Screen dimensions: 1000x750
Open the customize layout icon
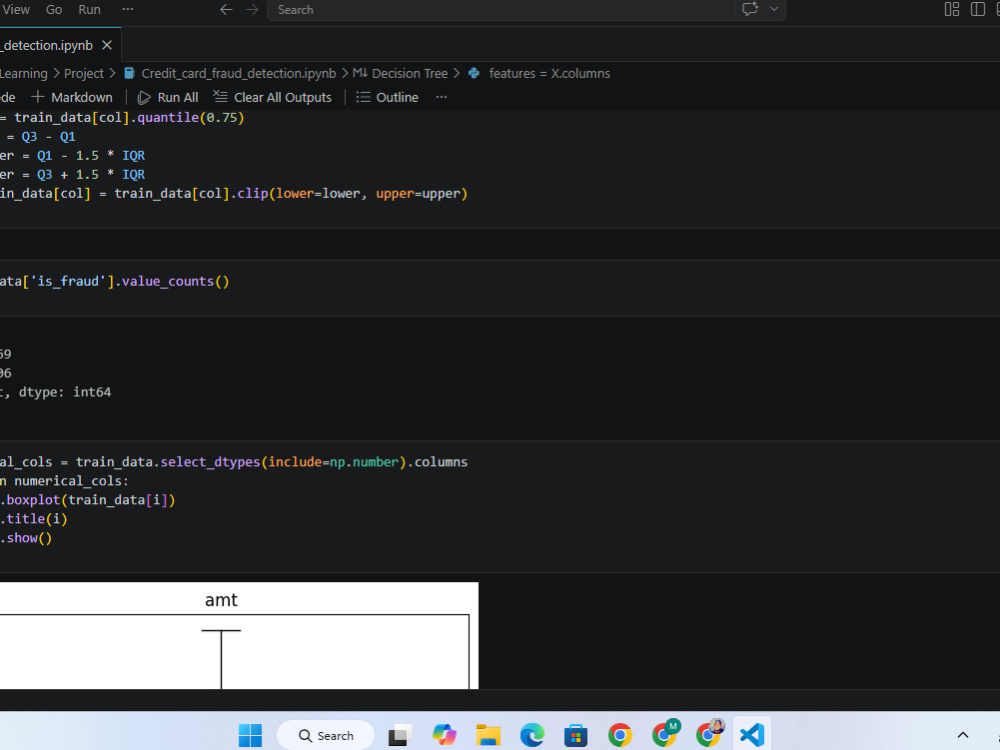coord(952,9)
